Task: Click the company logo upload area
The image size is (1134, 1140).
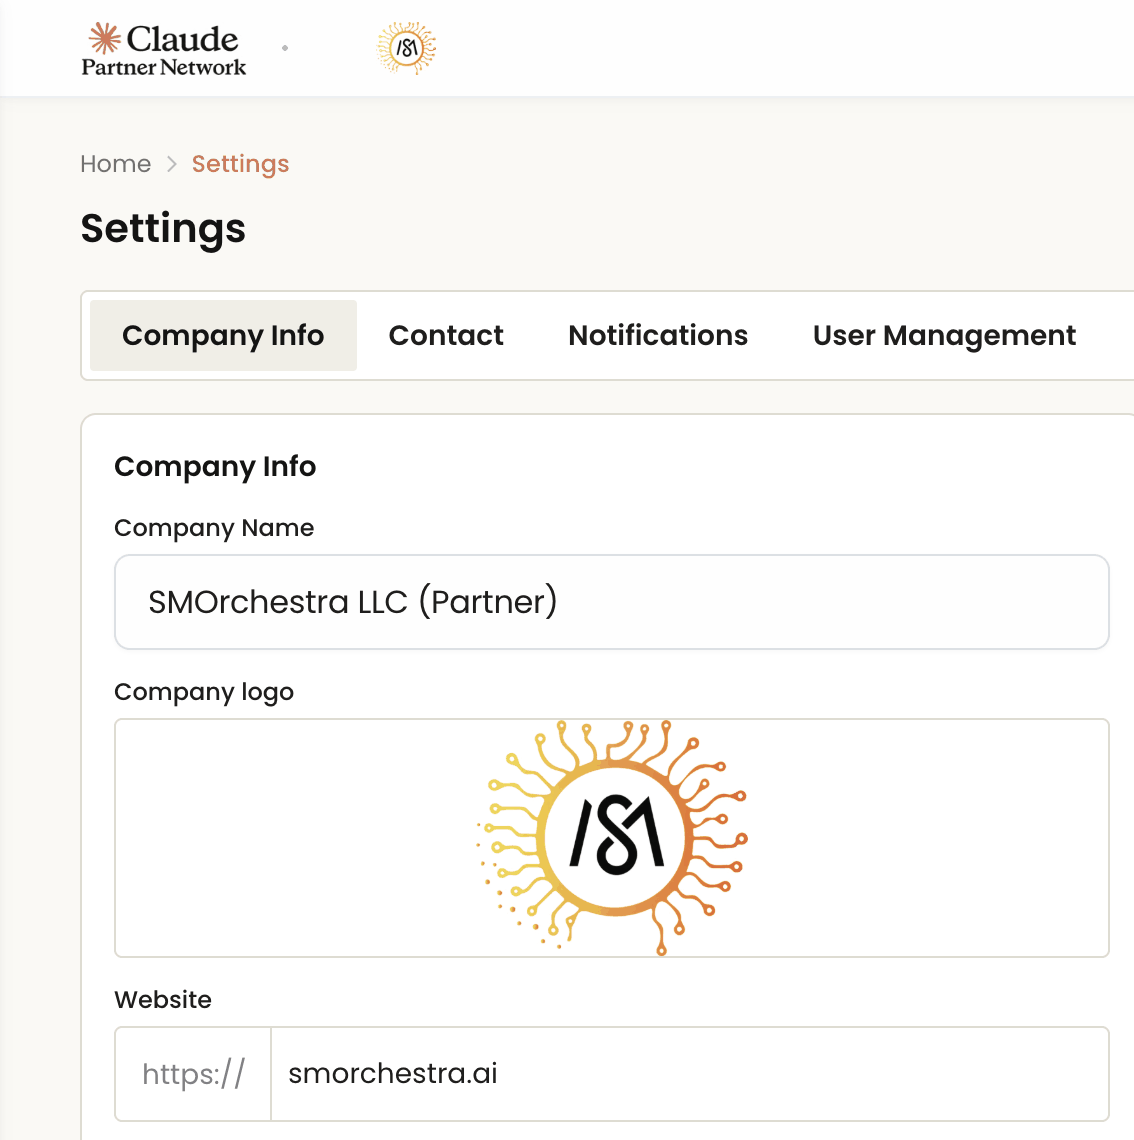Action: pos(611,838)
